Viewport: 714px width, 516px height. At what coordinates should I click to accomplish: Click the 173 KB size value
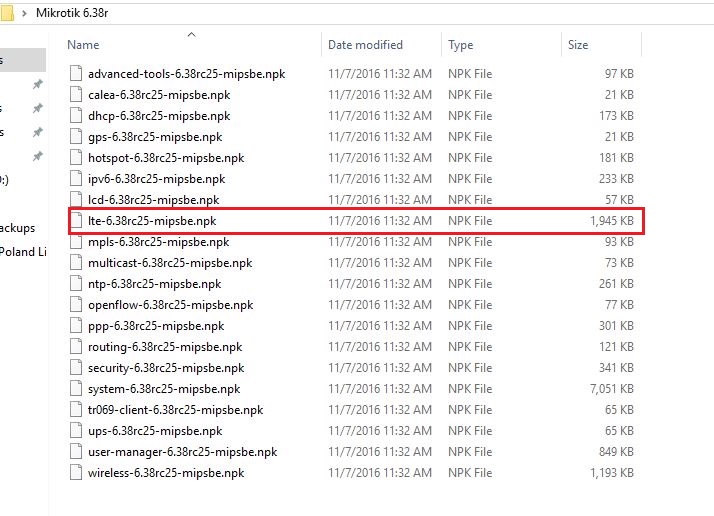(x=616, y=116)
